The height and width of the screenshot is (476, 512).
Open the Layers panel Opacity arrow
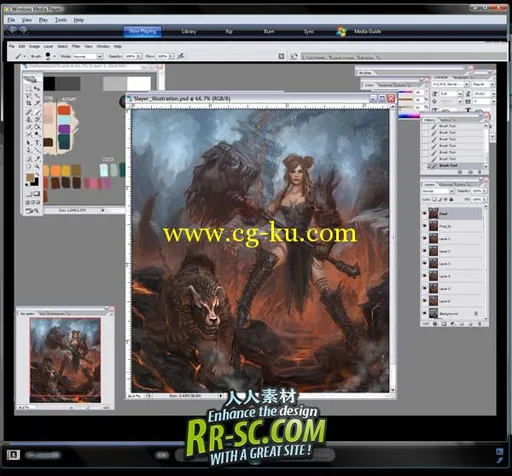pos(484,191)
